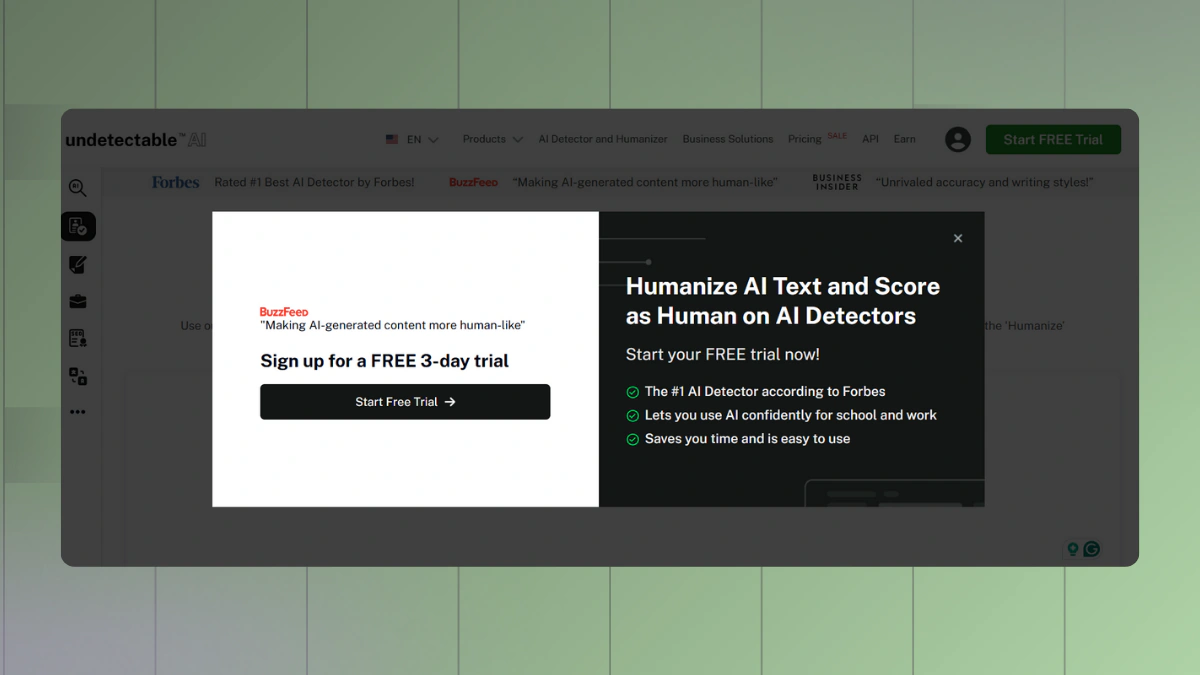Open the user profile avatar icon
This screenshot has height=675, width=1200.
(x=957, y=140)
